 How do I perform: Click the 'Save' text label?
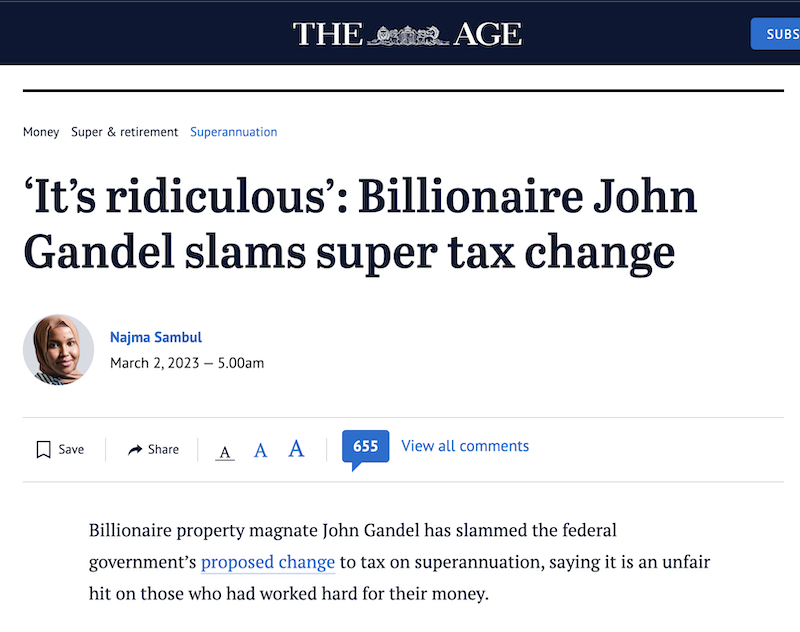(71, 450)
